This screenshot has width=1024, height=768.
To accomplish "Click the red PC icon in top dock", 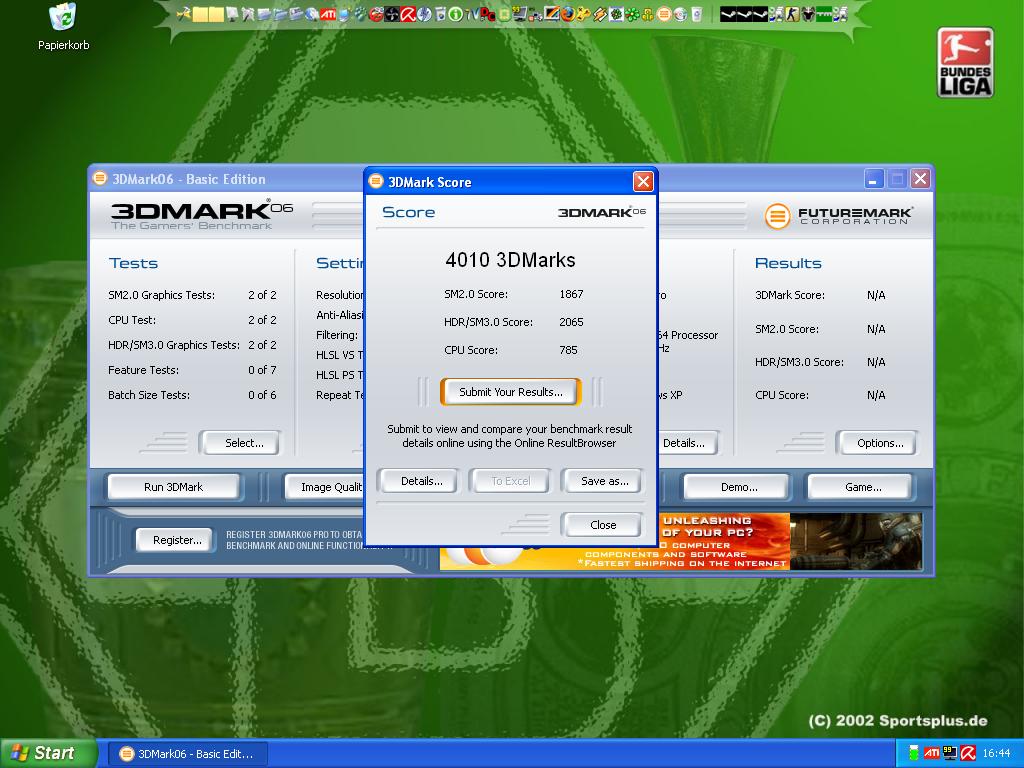I will point(488,14).
